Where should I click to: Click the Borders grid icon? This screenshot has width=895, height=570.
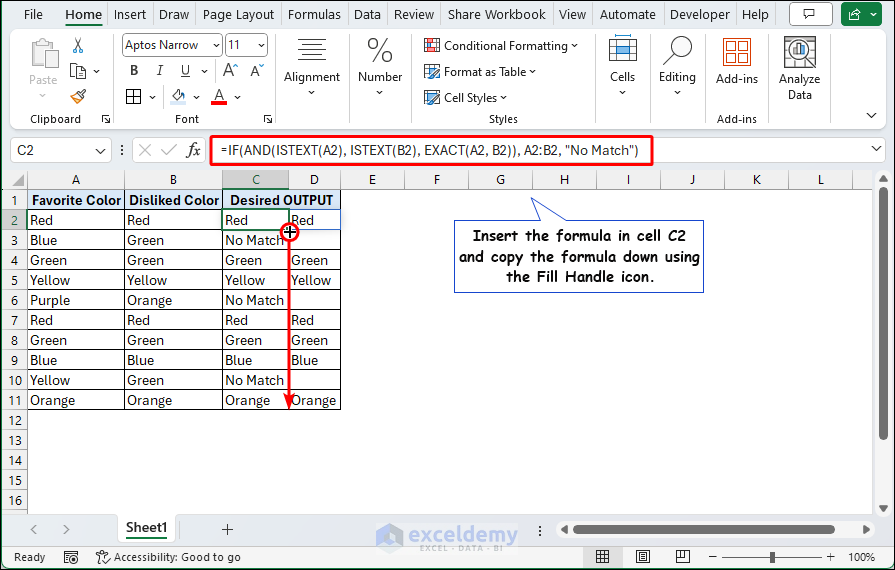tap(134, 97)
